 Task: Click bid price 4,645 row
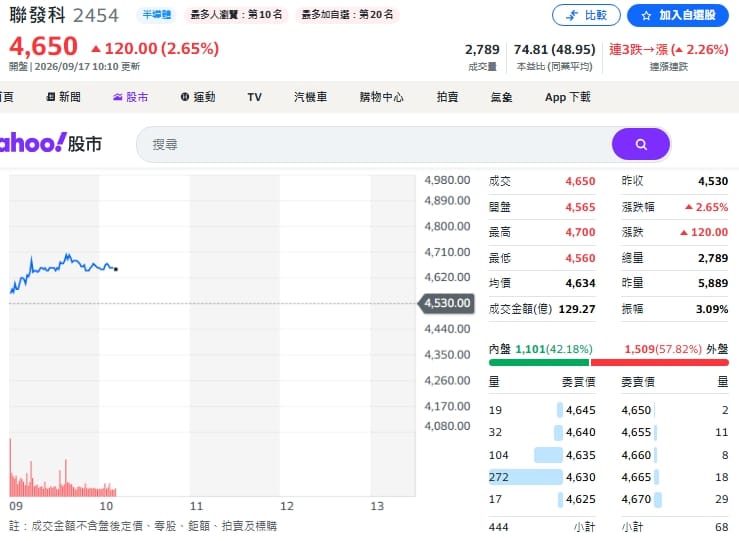[x=542, y=410]
